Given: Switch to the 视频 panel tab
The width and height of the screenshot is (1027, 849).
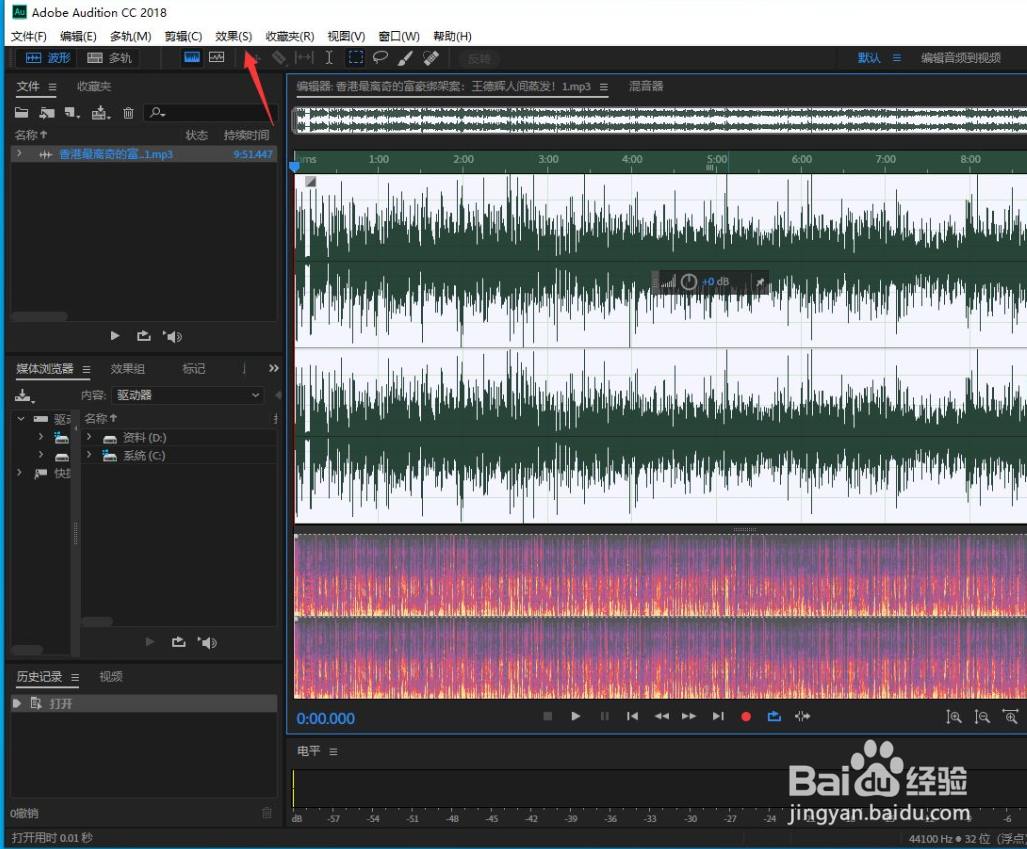Looking at the screenshot, I should 111,677.
